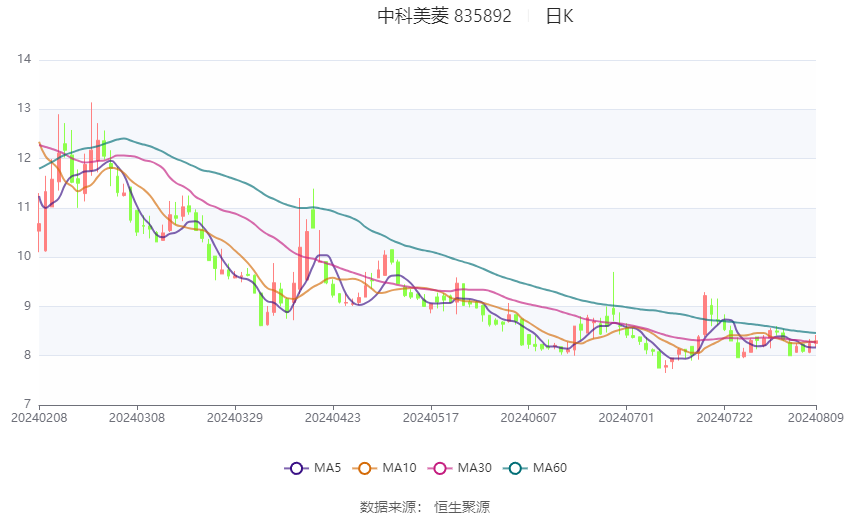Toggle the MA60 legend series
Screen dimensions: 850x517
pyautogui.click(x=535, y=468)
